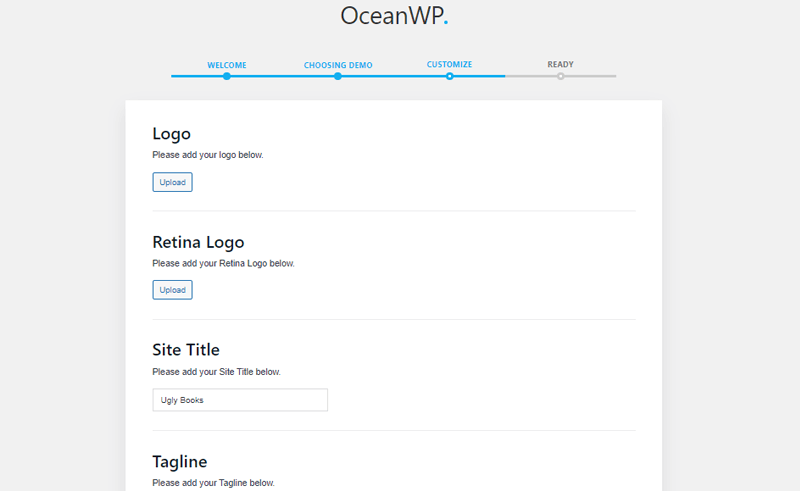Select the Retina Logo heading
The height and width of the screenshot is (491, 800).
[x=198, y=242]
